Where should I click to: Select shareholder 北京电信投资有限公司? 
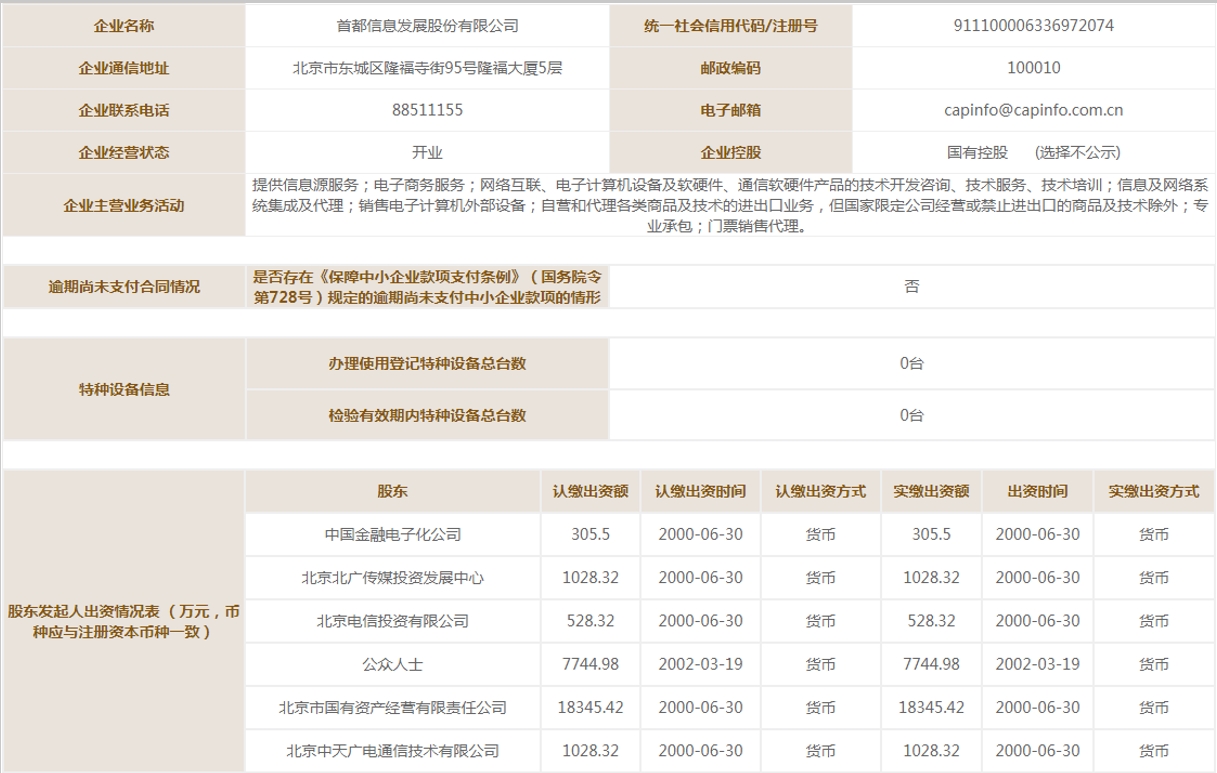click(x=392, y=621)
